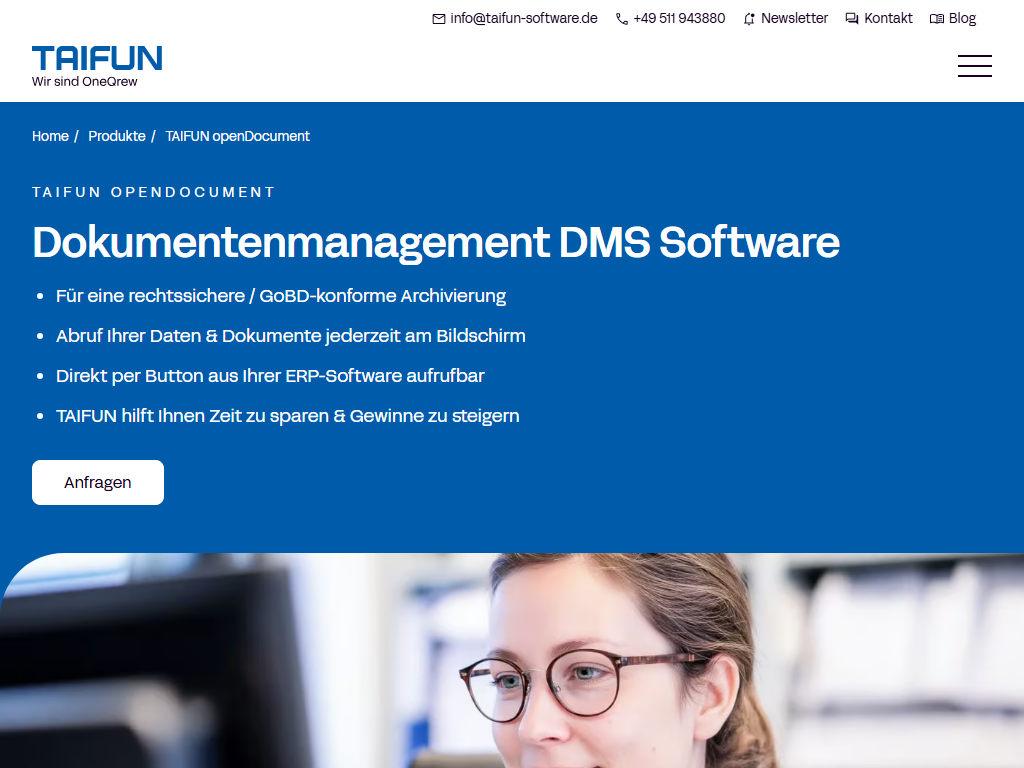Click the 'TAIFUN OPENDOCUMENT' overline text
Viewport: 1024px width, 768px height.
coord(153,192)
